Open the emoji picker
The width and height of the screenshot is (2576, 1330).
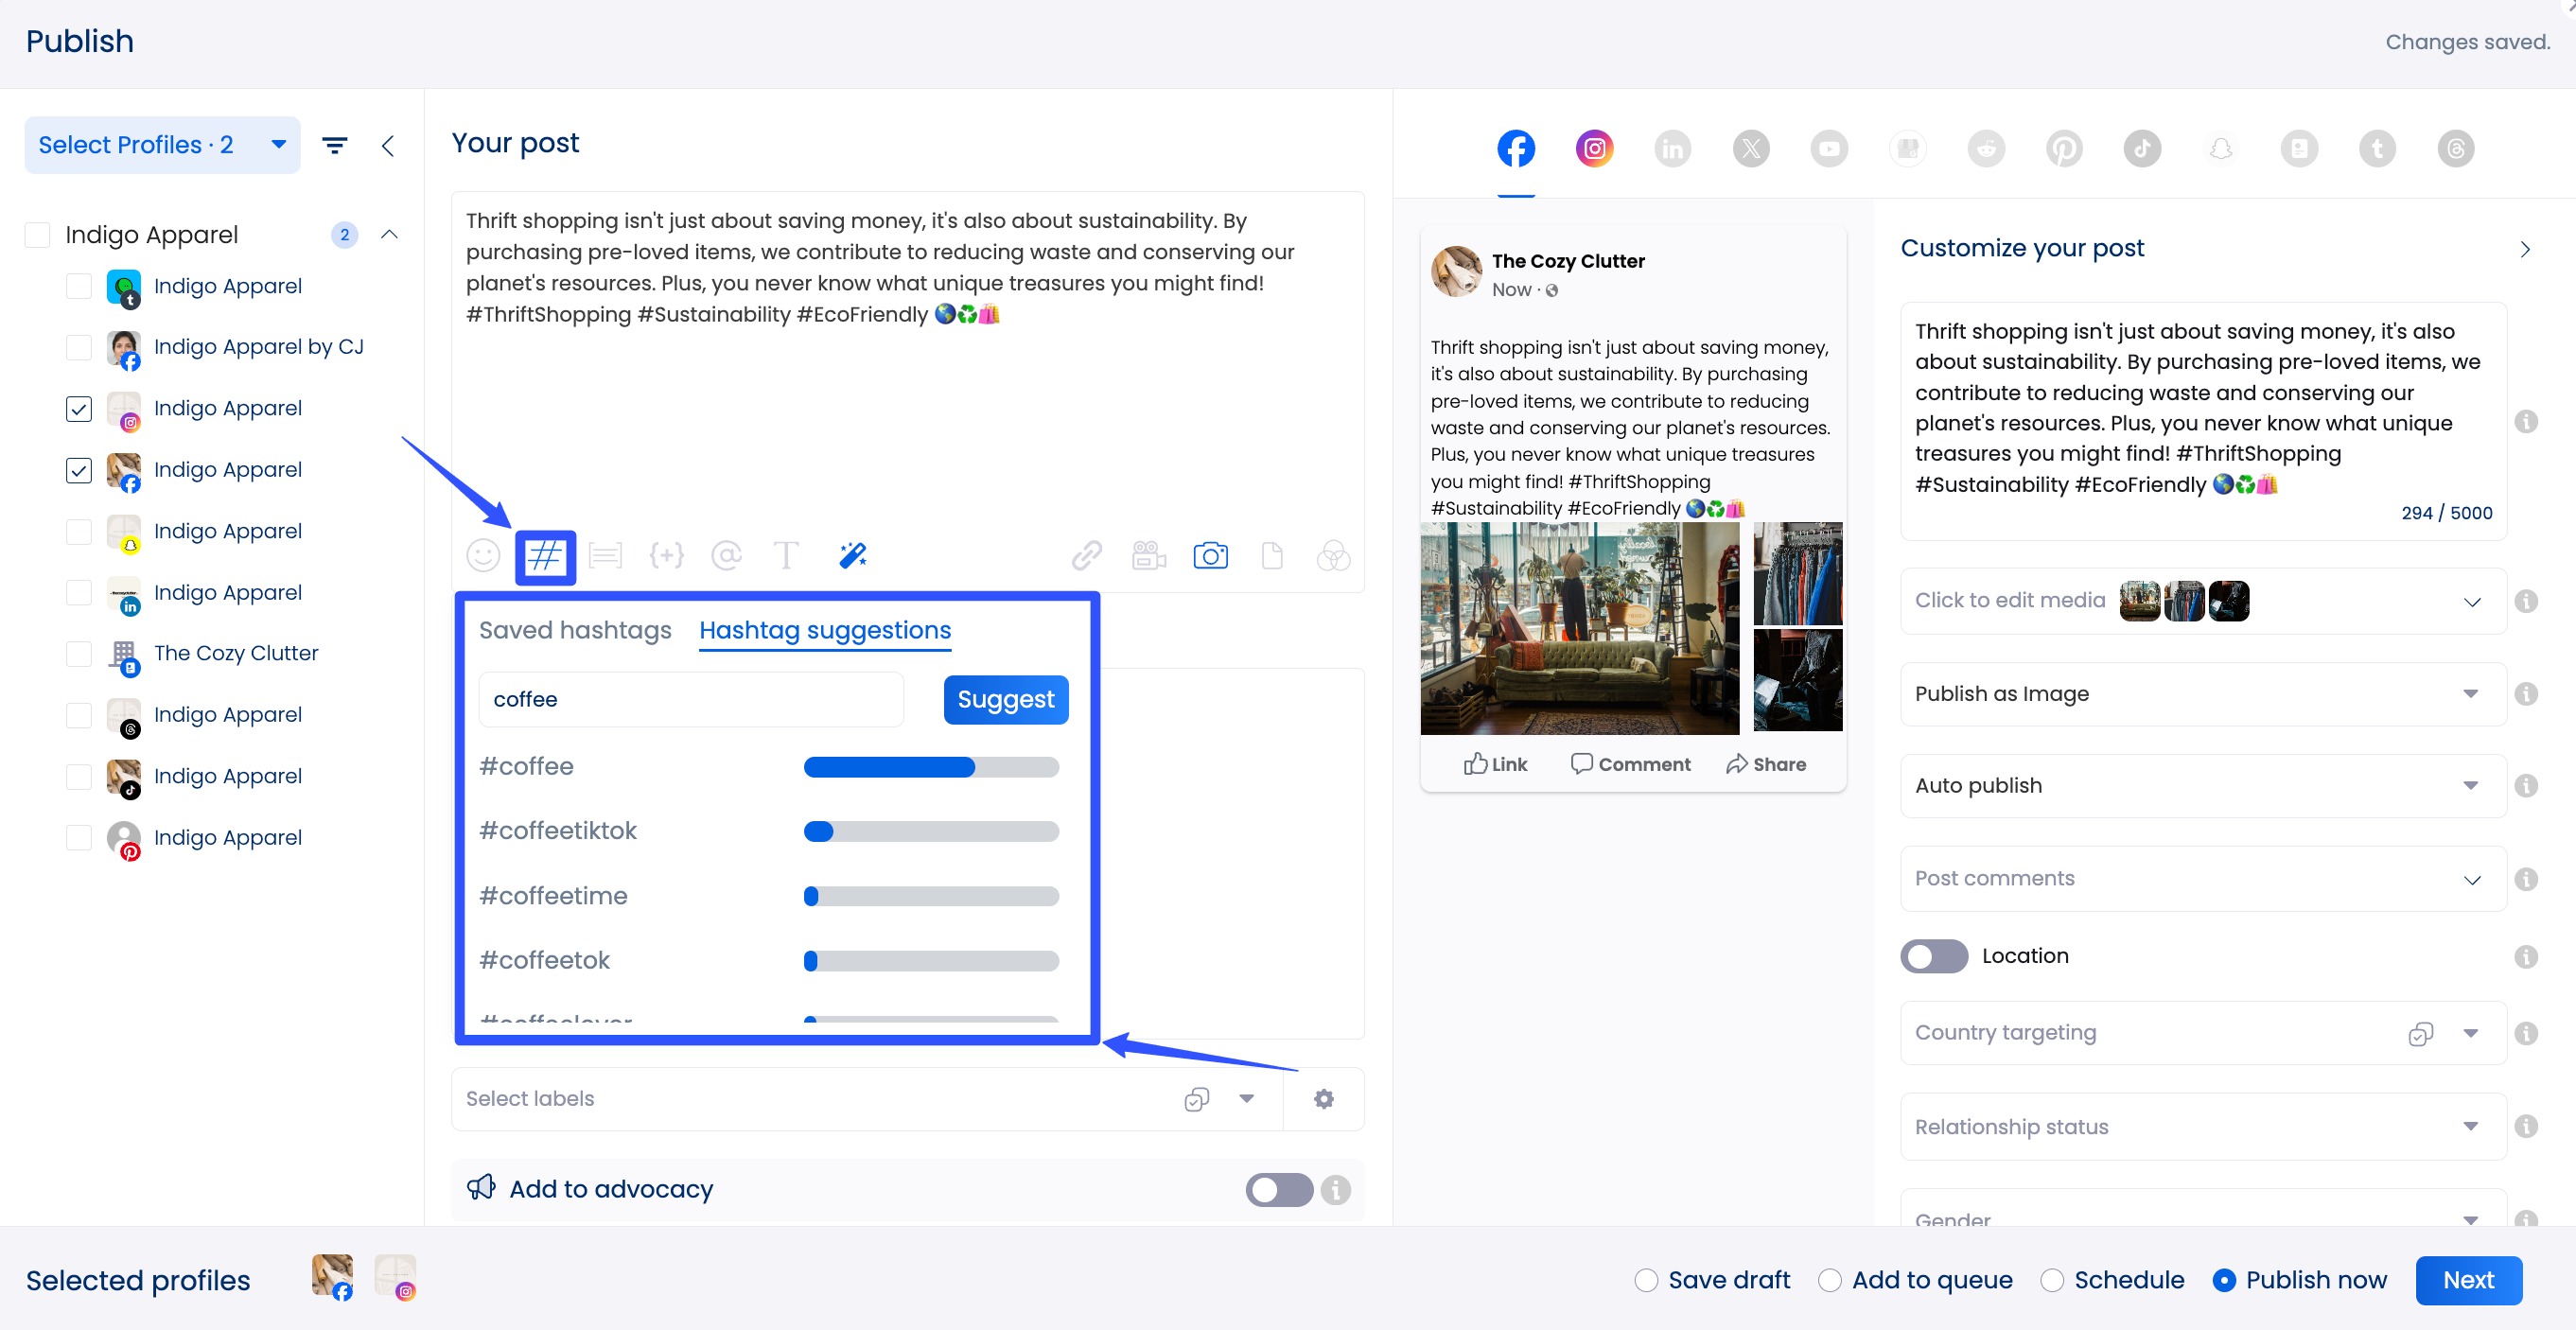pos(483,556)
